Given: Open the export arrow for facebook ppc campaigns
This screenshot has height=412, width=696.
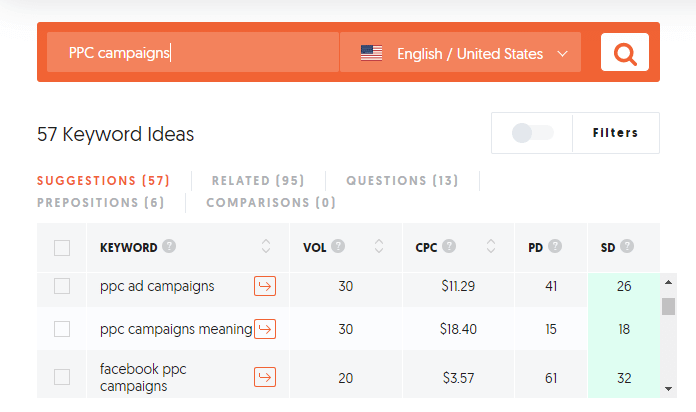Looking at the screenshot, I should [x=265, y=377].
